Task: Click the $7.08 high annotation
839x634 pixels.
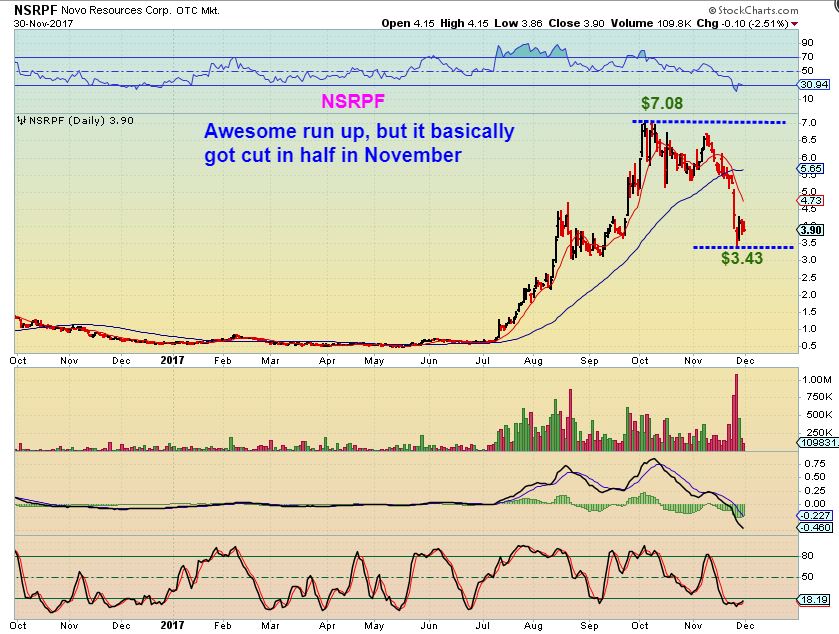Action: 662,103
